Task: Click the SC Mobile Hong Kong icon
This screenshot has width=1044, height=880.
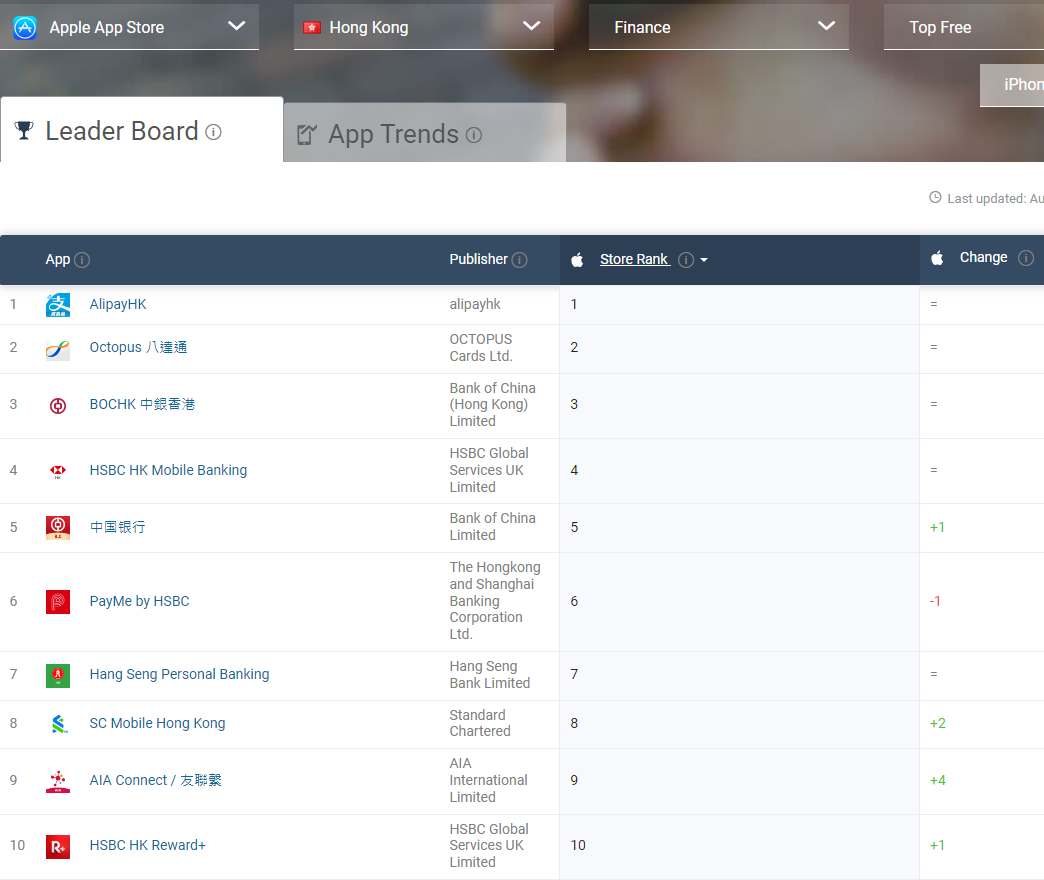Action: coord(58,724)
